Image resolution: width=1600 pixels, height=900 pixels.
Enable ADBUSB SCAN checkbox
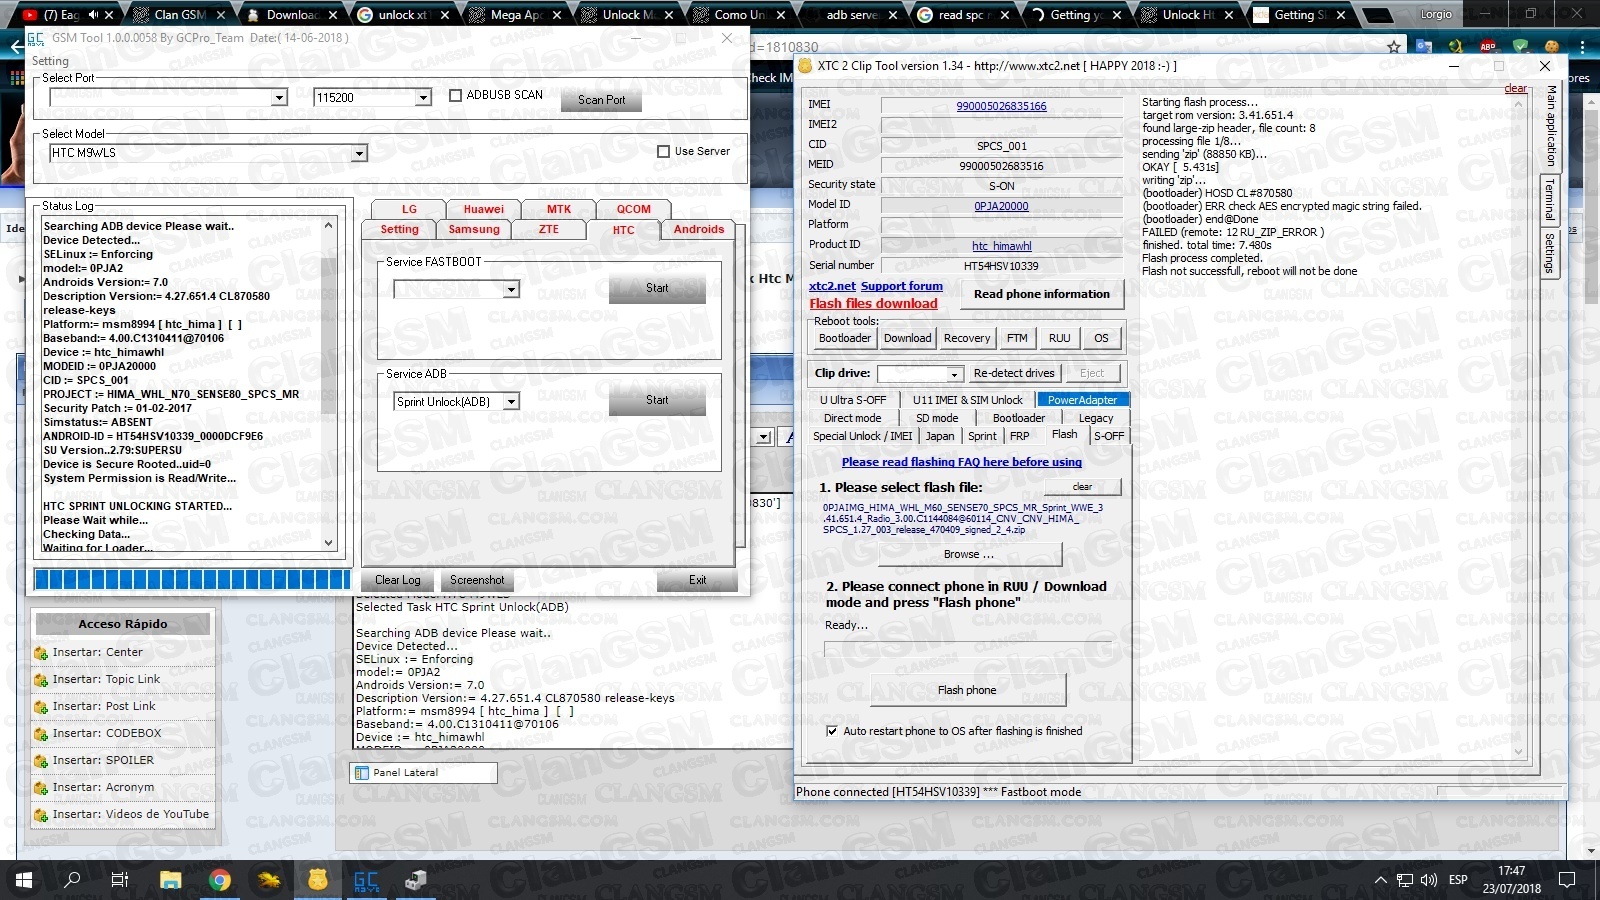coord(456,96)
